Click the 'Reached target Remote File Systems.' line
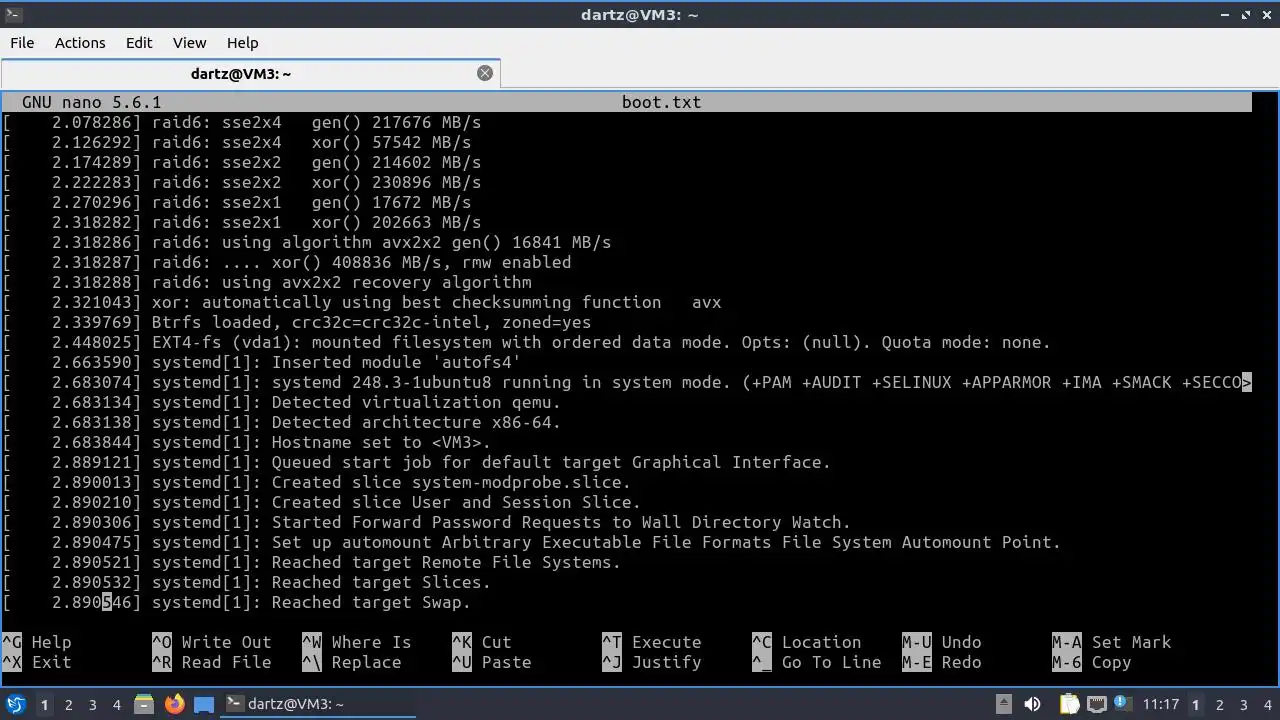This screenshot has height=720, width=1280. click(x=312, y=562)
